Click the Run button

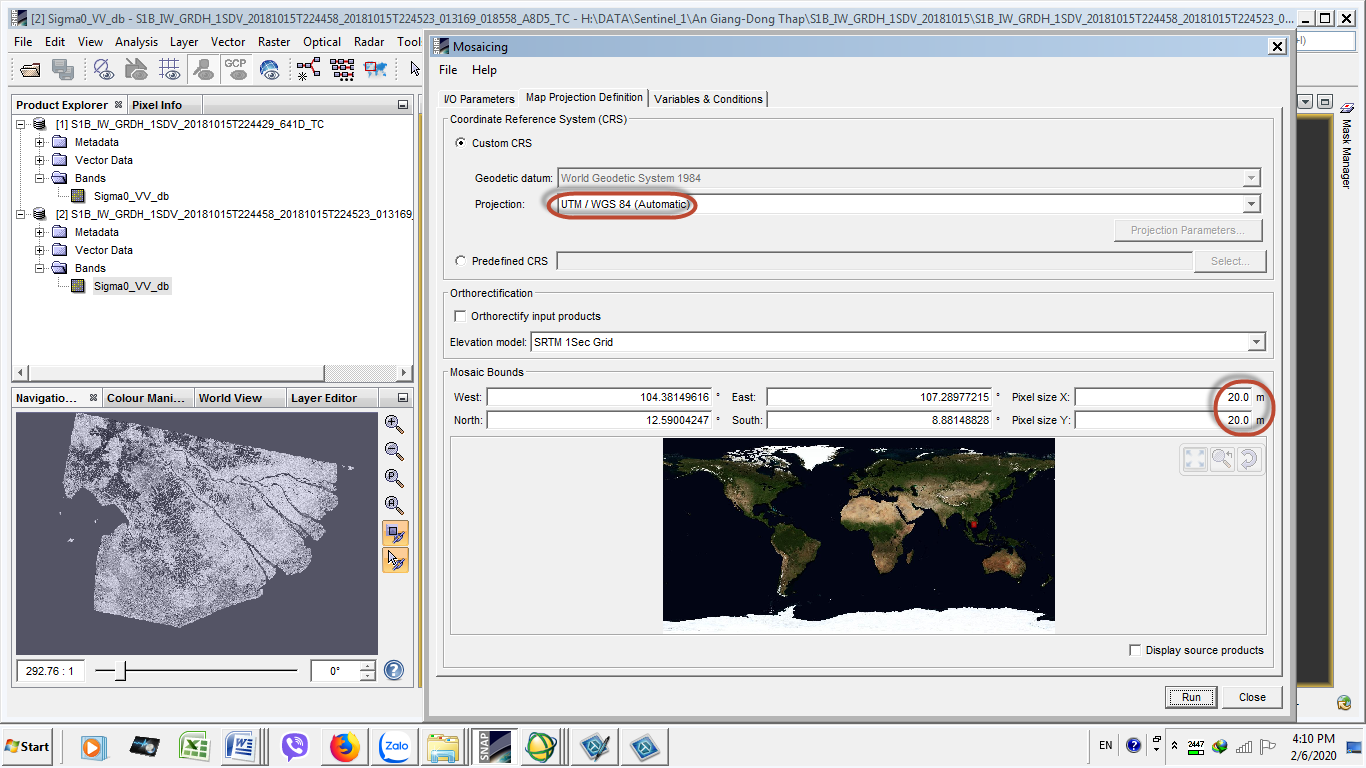coord(1191,697)
